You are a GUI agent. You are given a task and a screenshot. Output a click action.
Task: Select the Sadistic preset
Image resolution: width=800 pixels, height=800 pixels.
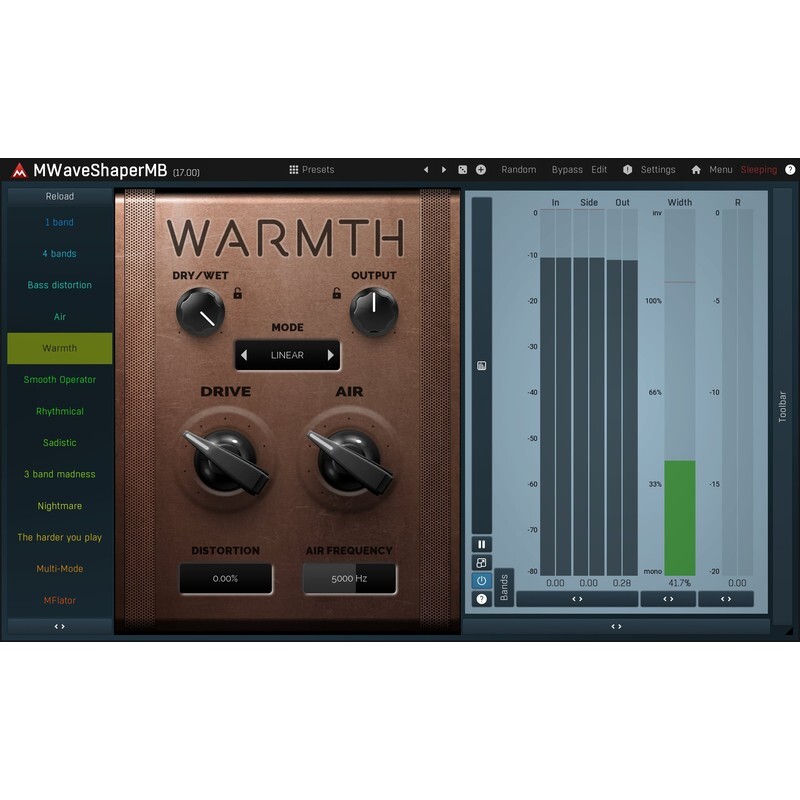(x=60, y=443)
